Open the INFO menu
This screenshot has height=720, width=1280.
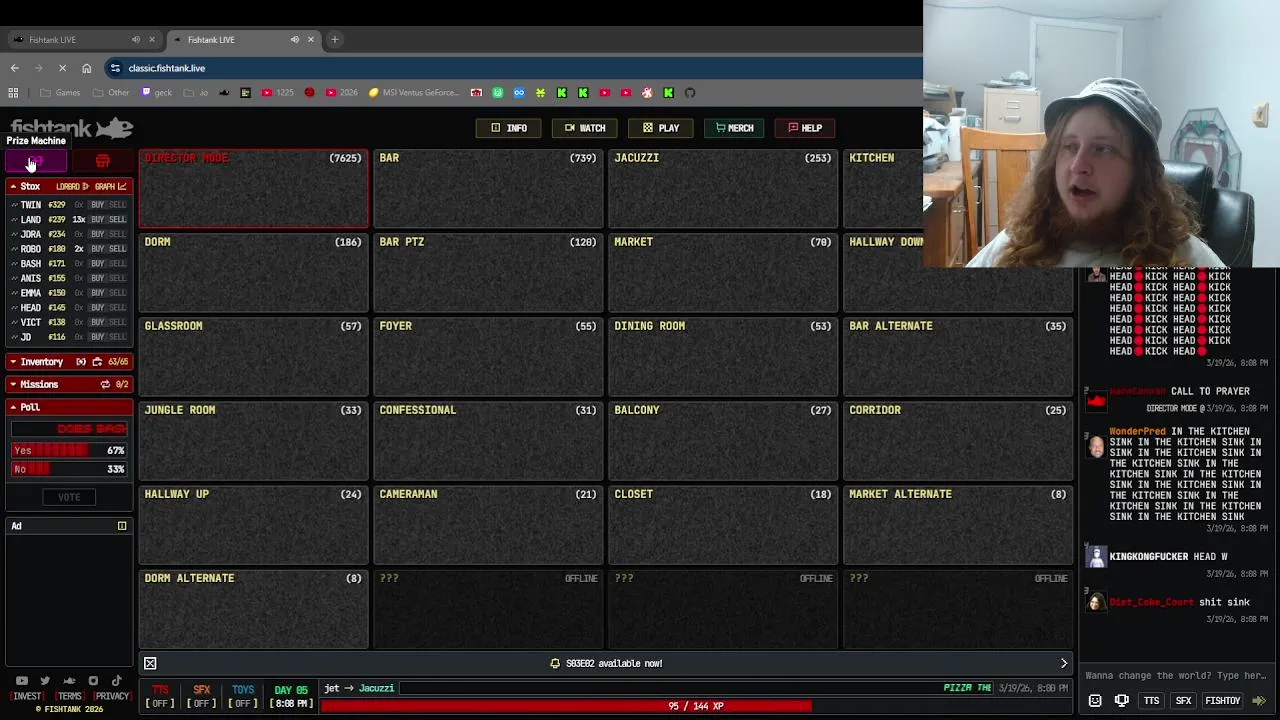coord(508,128)
